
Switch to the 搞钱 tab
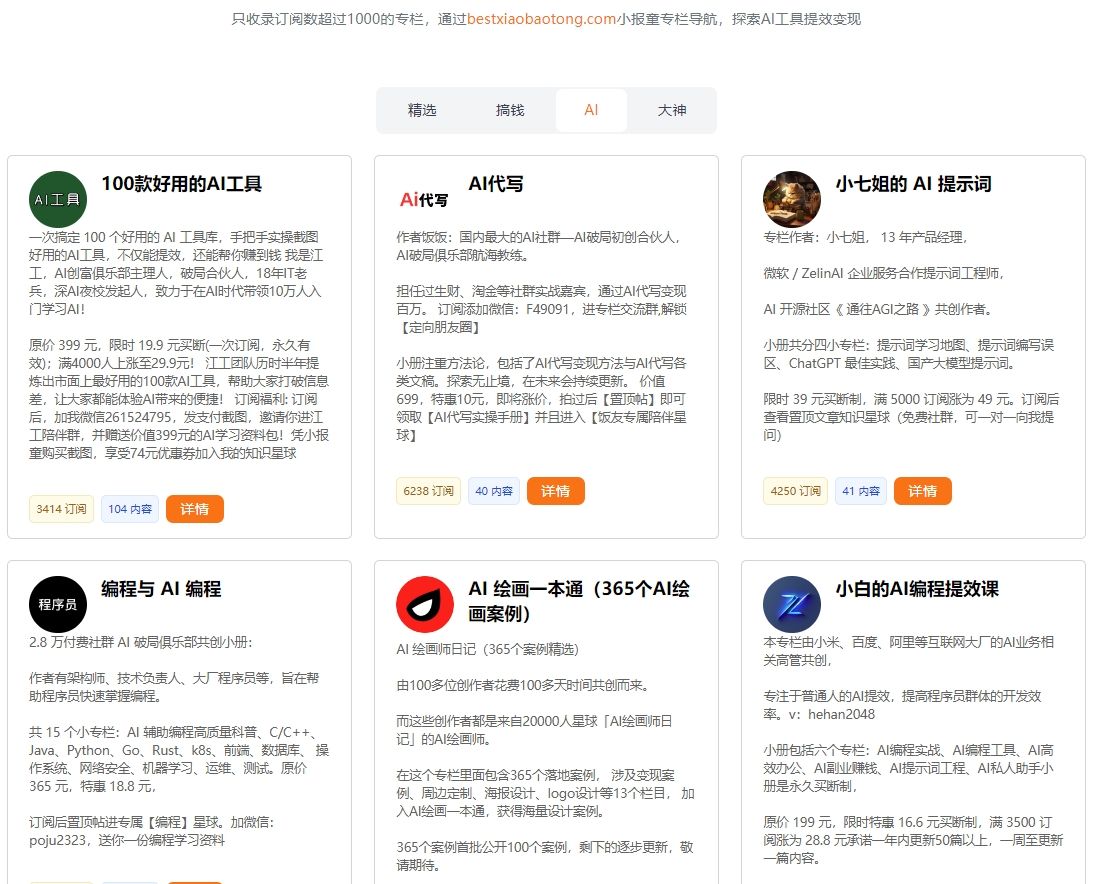pos(508,110)
